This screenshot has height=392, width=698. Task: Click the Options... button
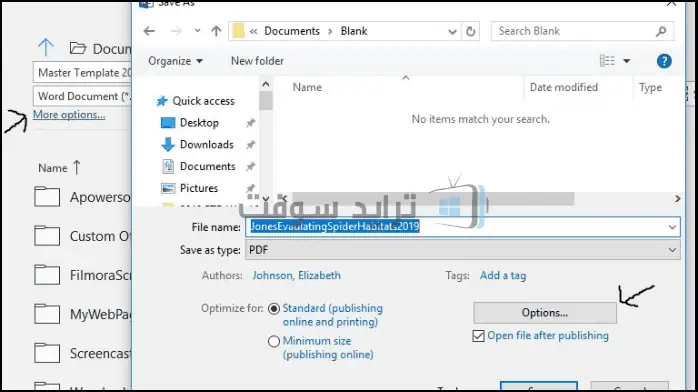point(545,313)
